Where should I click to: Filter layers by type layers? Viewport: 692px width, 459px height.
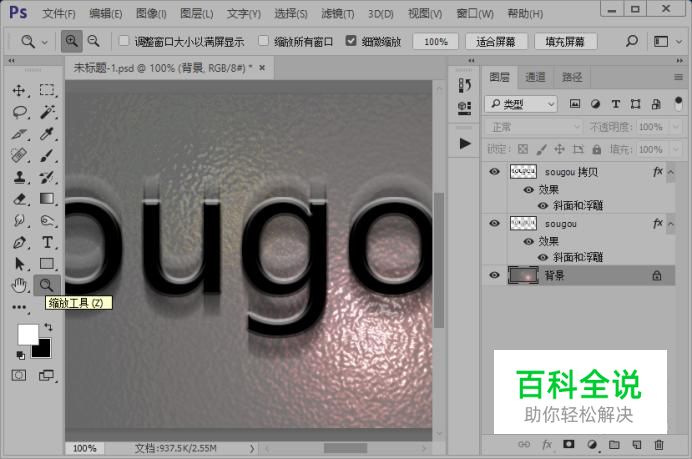point(615,104)
